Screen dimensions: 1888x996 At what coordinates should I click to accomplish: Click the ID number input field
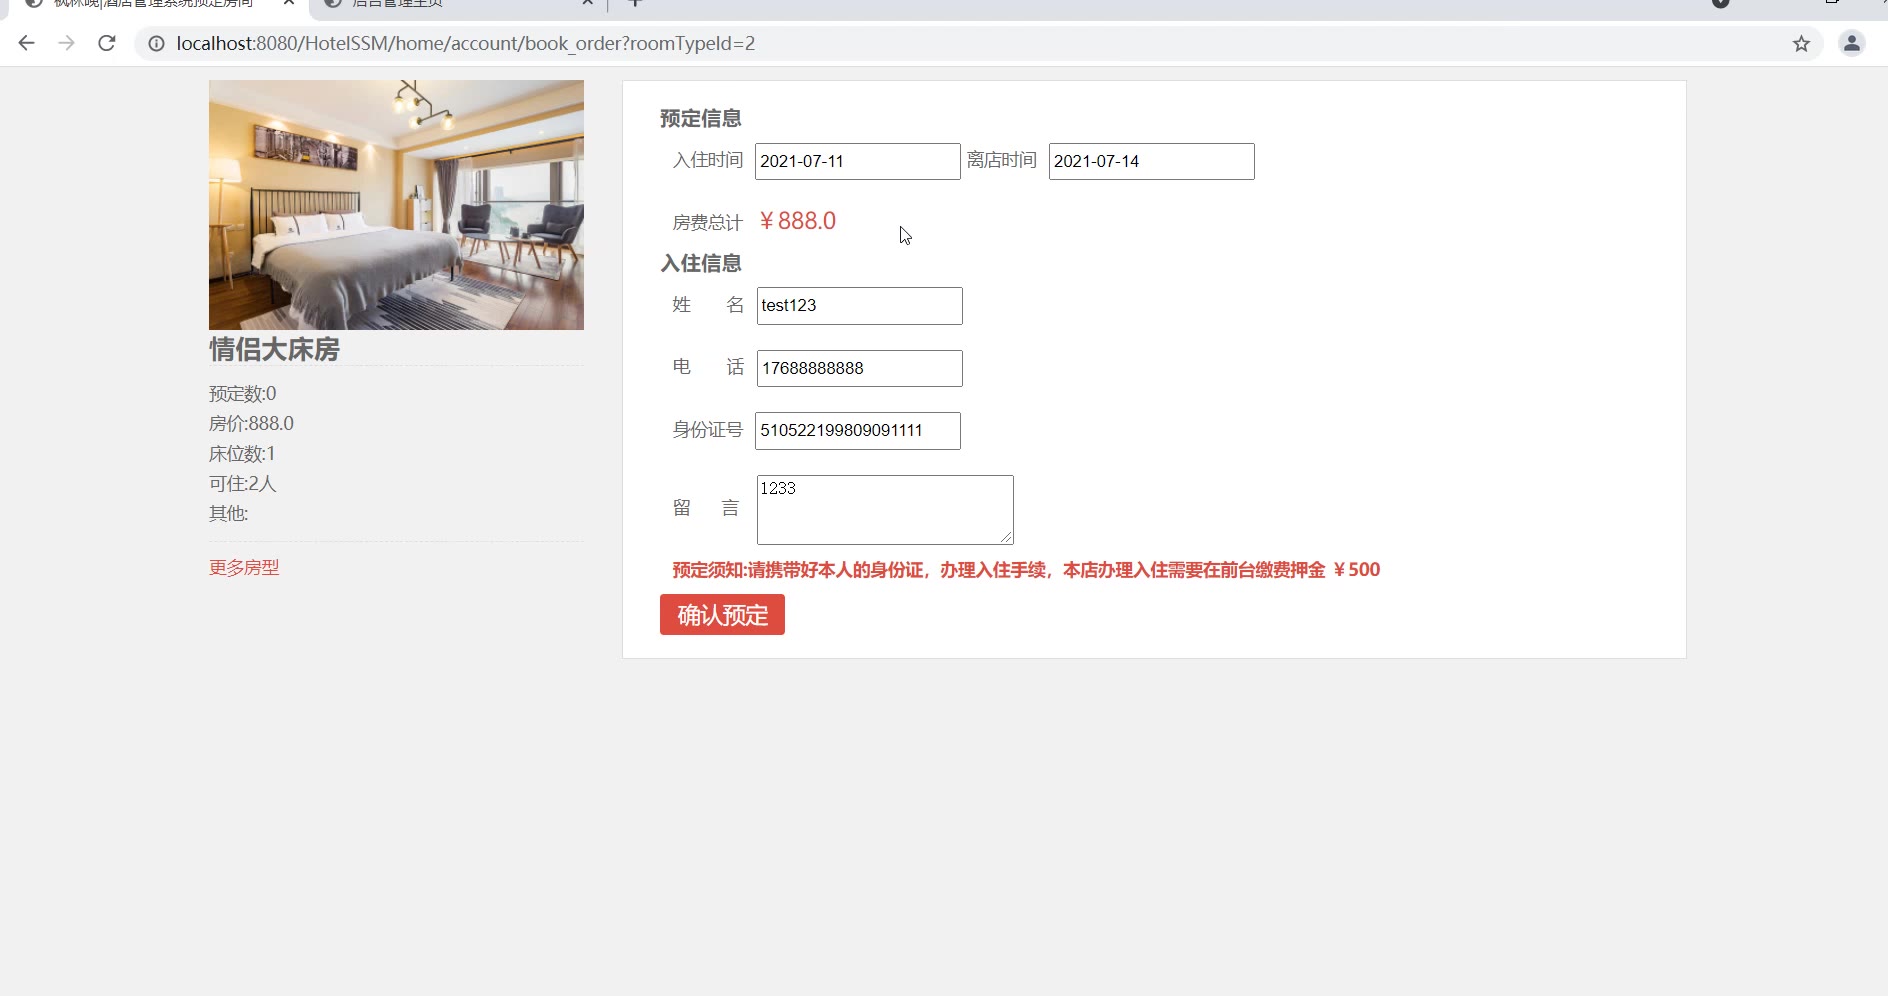pos(857,431)
